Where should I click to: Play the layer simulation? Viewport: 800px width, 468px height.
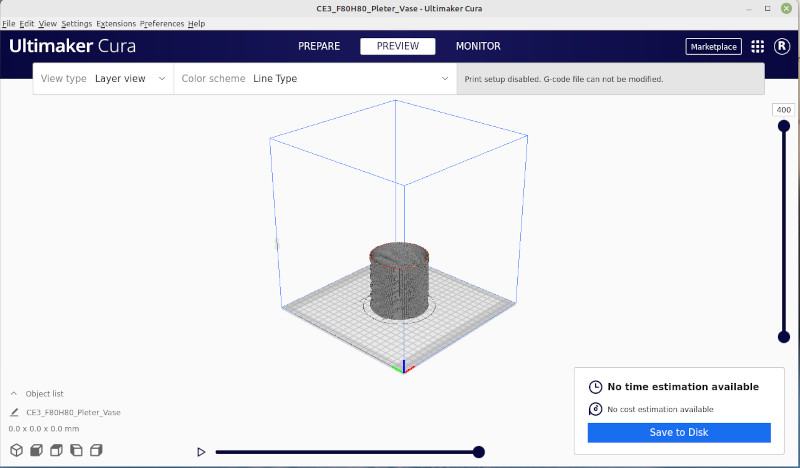pyautogui.click(x=201, y=452)
